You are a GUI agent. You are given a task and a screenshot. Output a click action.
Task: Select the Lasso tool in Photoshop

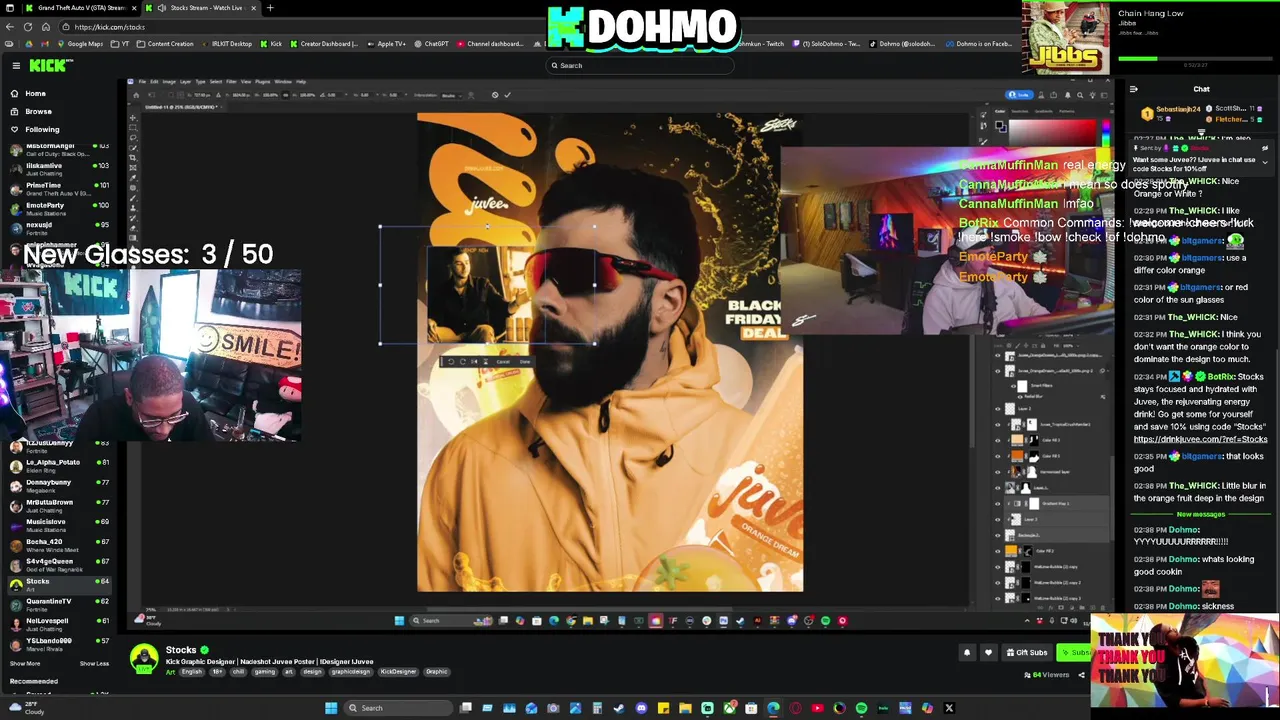133,138
